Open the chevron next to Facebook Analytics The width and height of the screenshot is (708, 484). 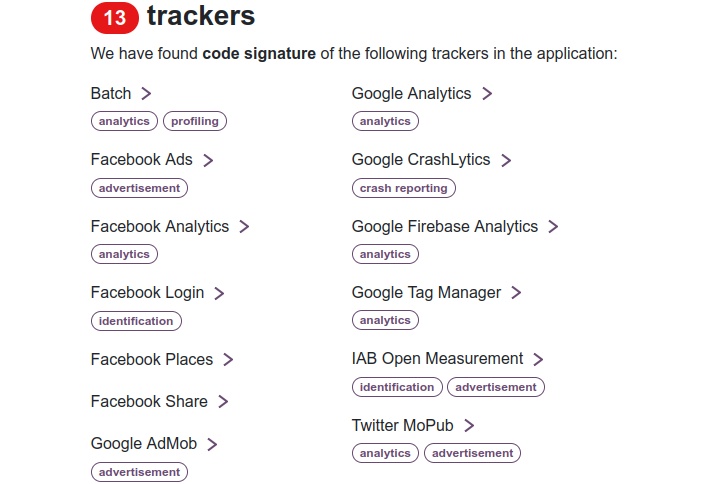pyautogui.click(x=244, y=227)
